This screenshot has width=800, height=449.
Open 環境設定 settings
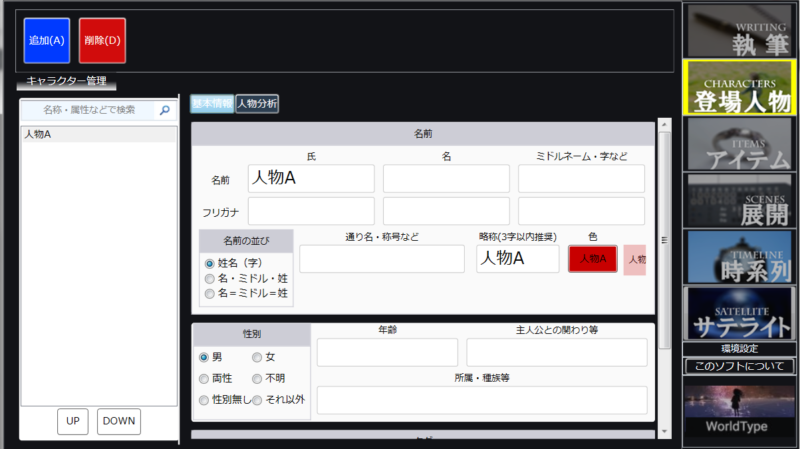coord(739,349)
